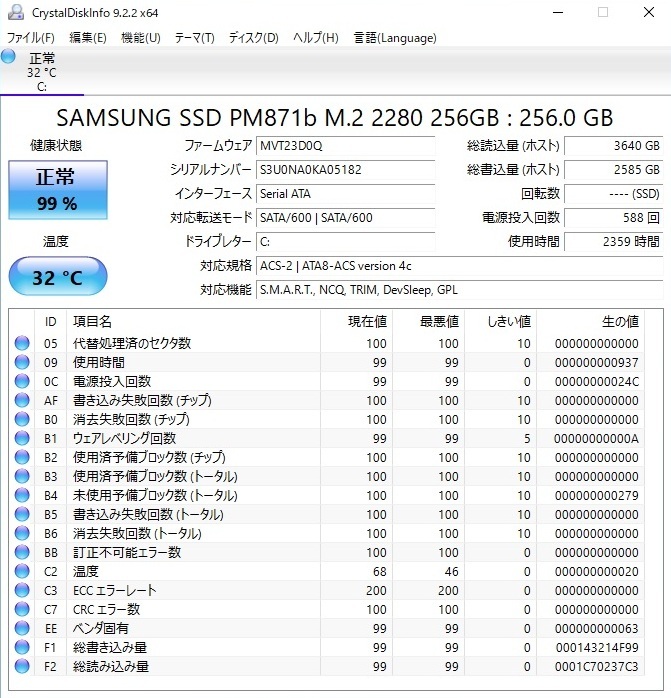
Task: Click the drive letter field C:
Action: (346, 242)
